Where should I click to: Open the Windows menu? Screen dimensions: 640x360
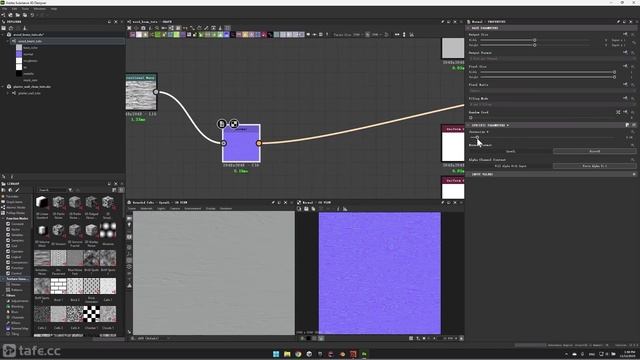tap(40, 9)
